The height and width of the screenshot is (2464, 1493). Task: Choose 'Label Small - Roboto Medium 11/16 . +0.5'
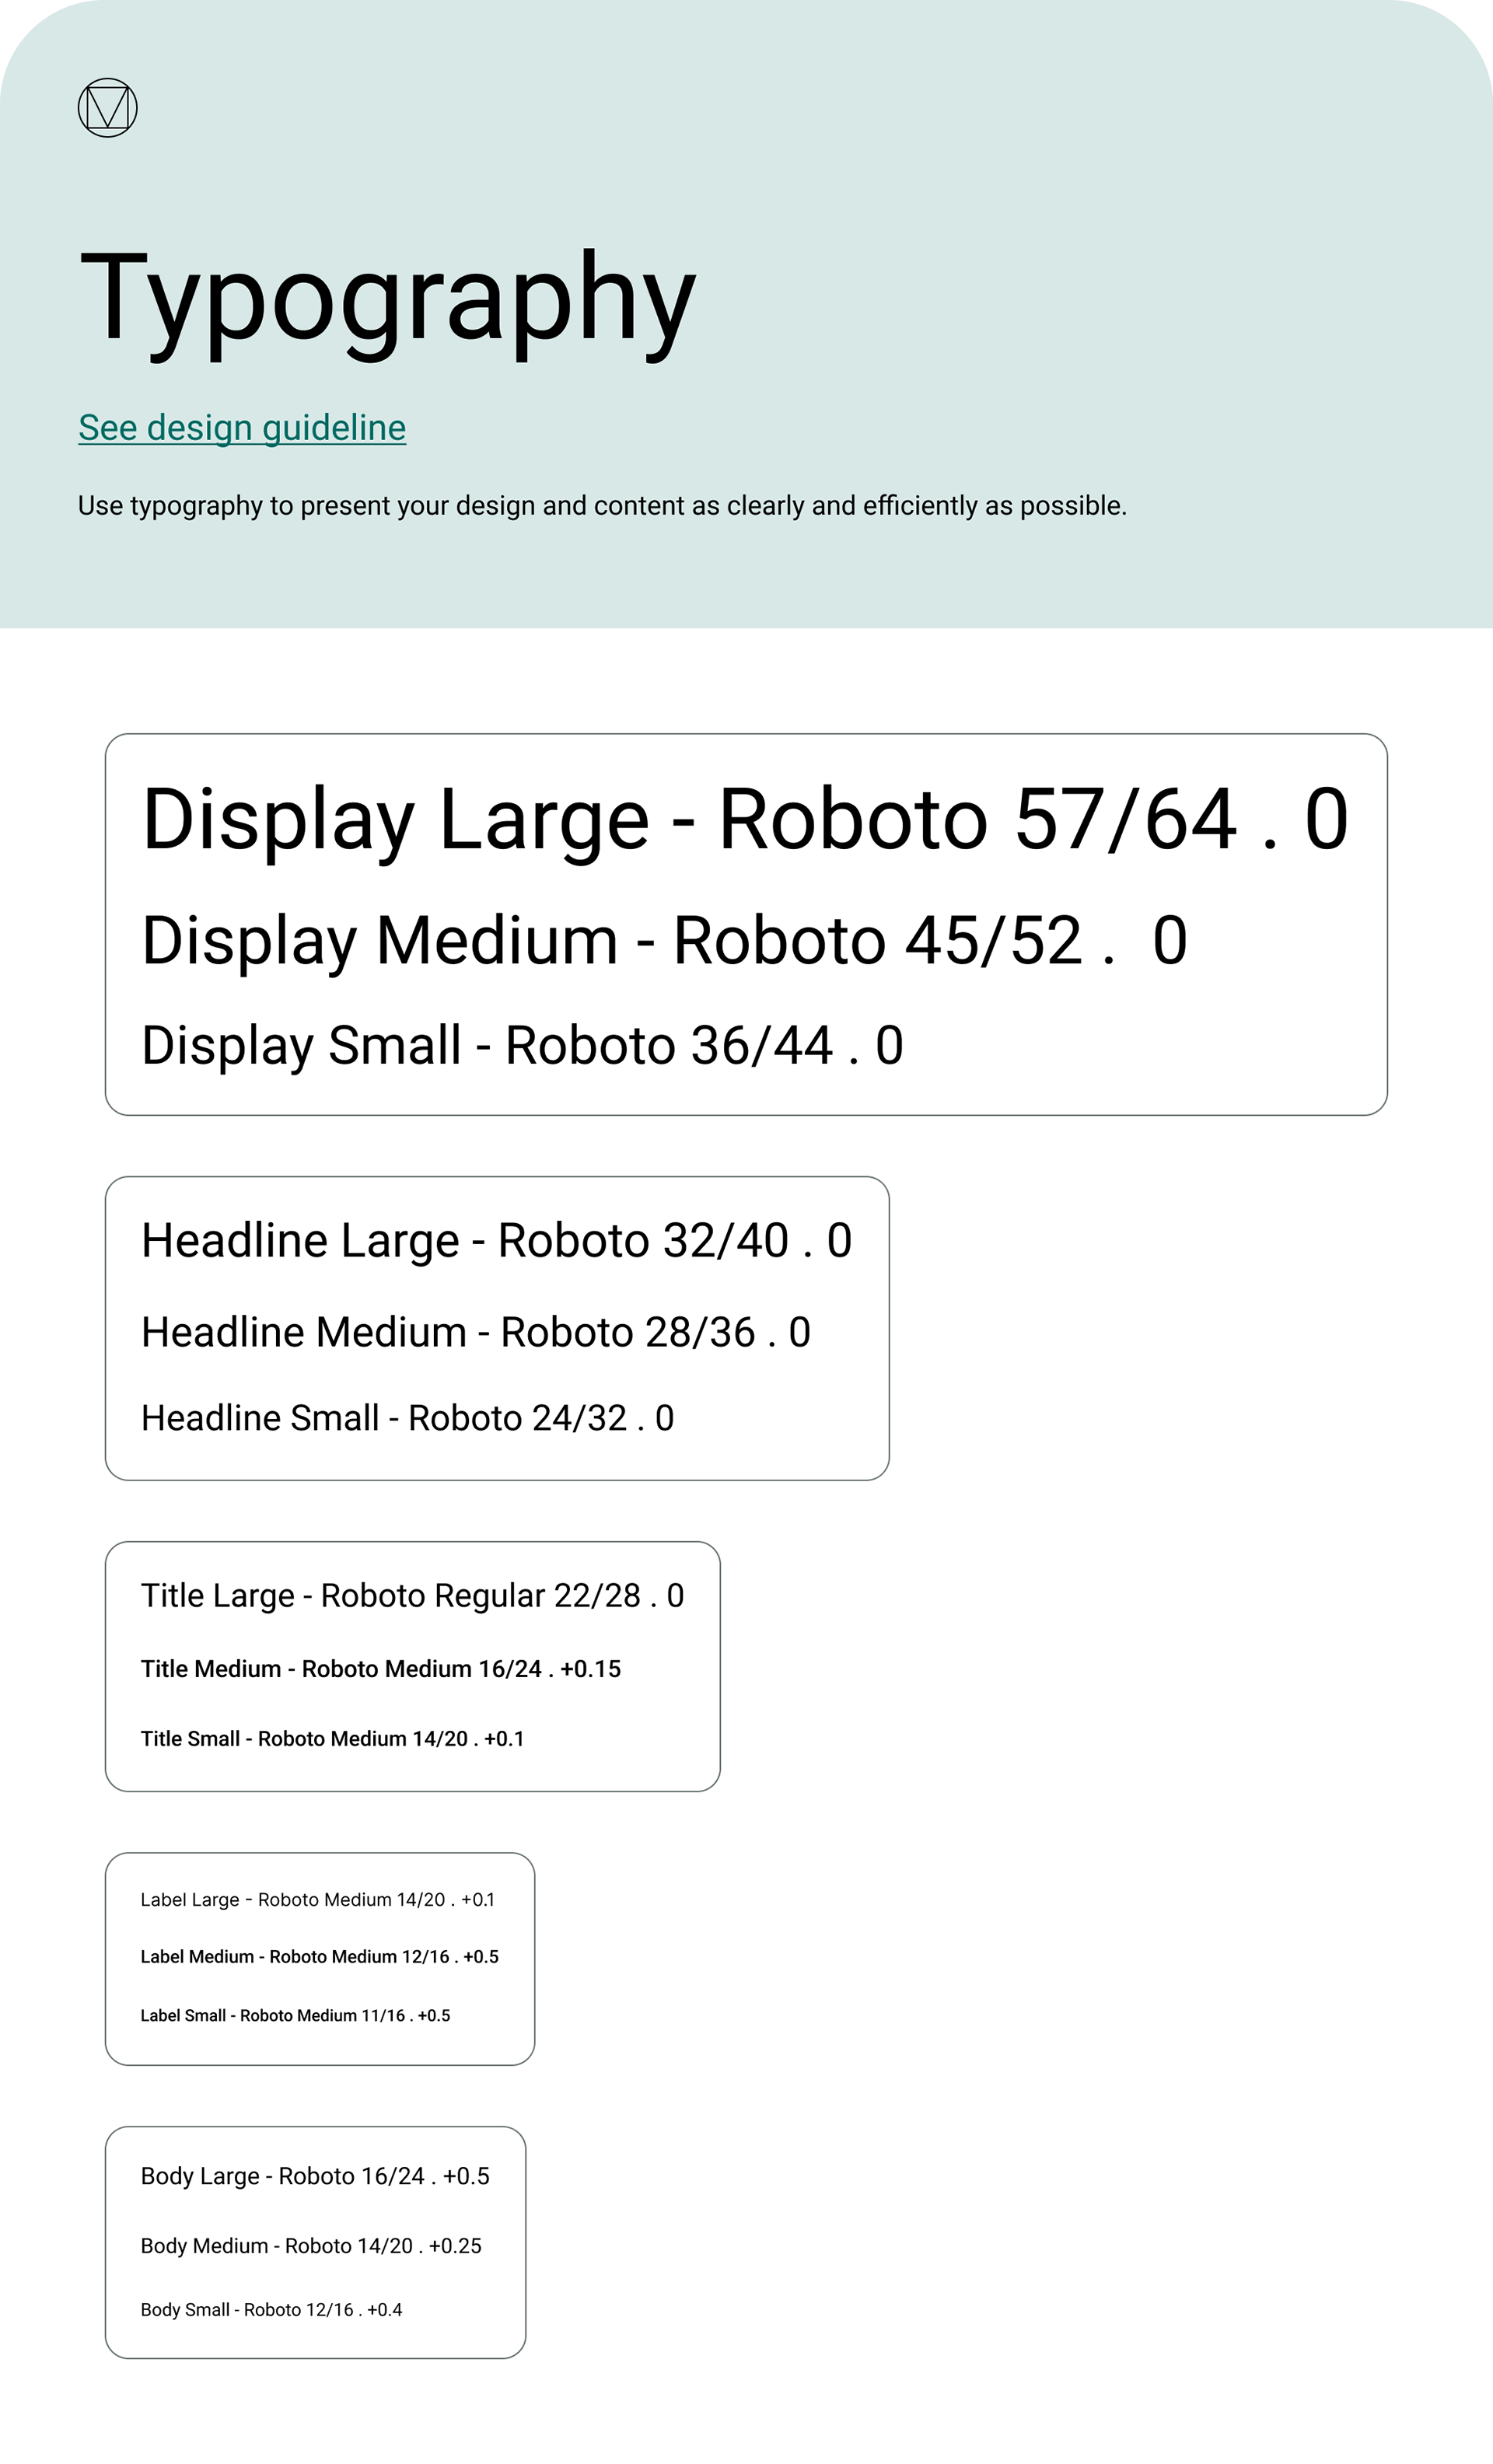(x=296, y=2016)
